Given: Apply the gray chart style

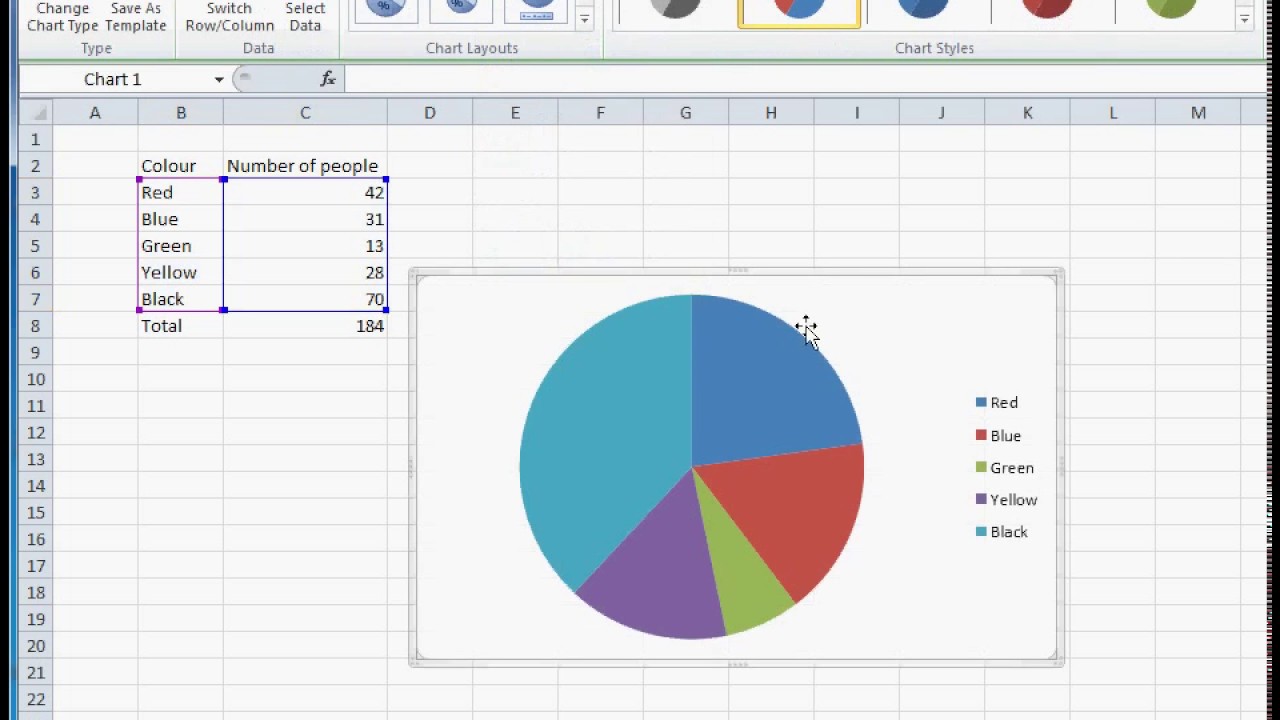Looking at the screenshot, I should [675, 12].
